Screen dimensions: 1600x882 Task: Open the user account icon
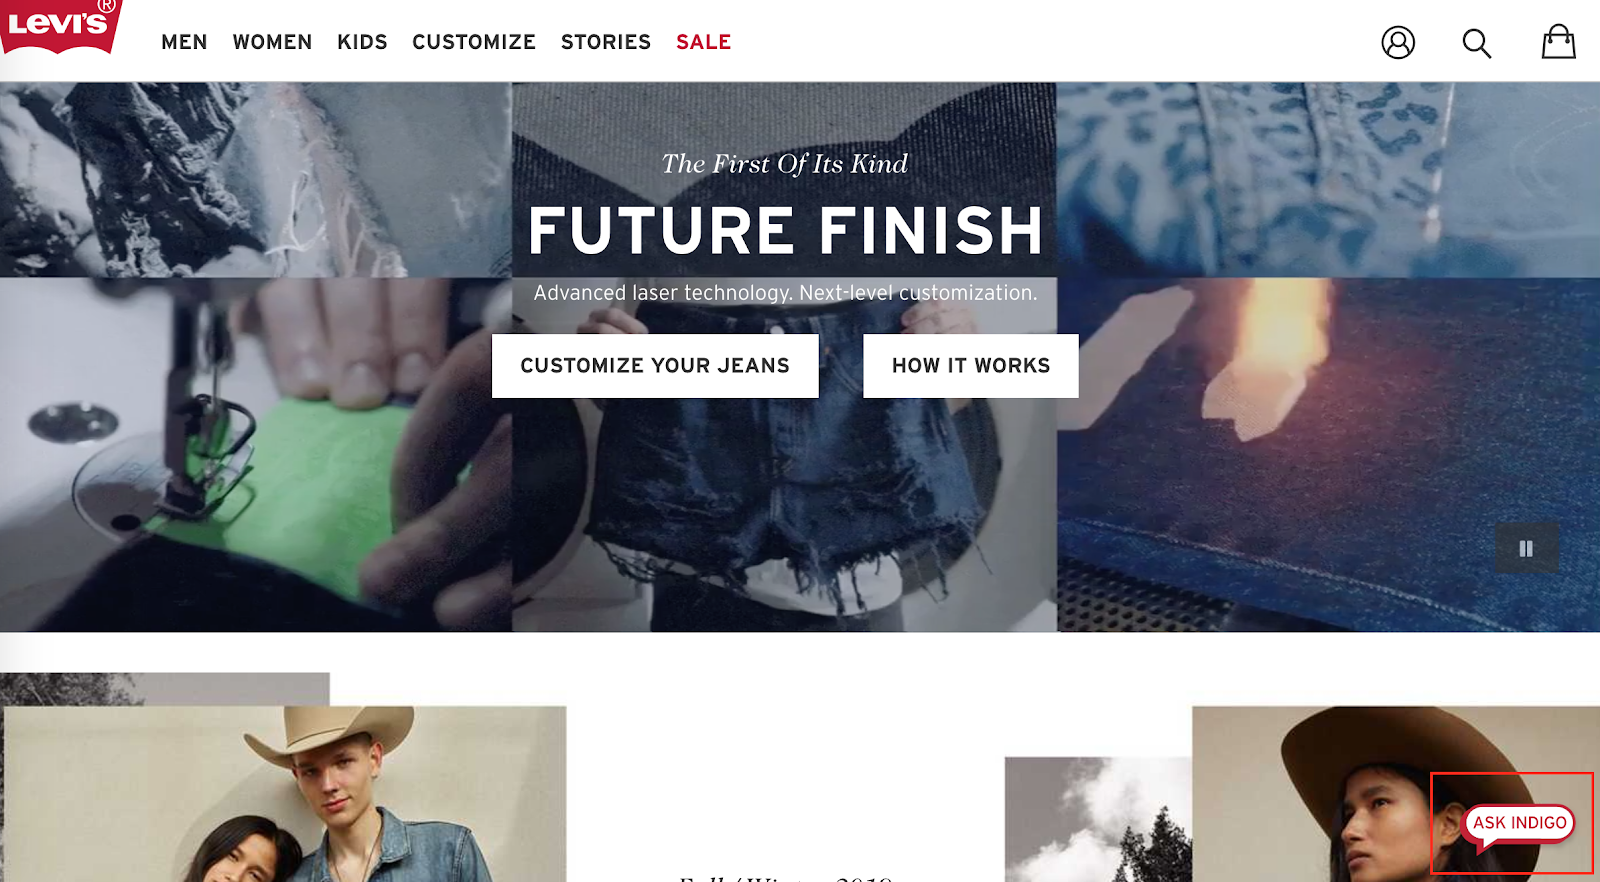pyautogui.click(x=1398, y=42)
